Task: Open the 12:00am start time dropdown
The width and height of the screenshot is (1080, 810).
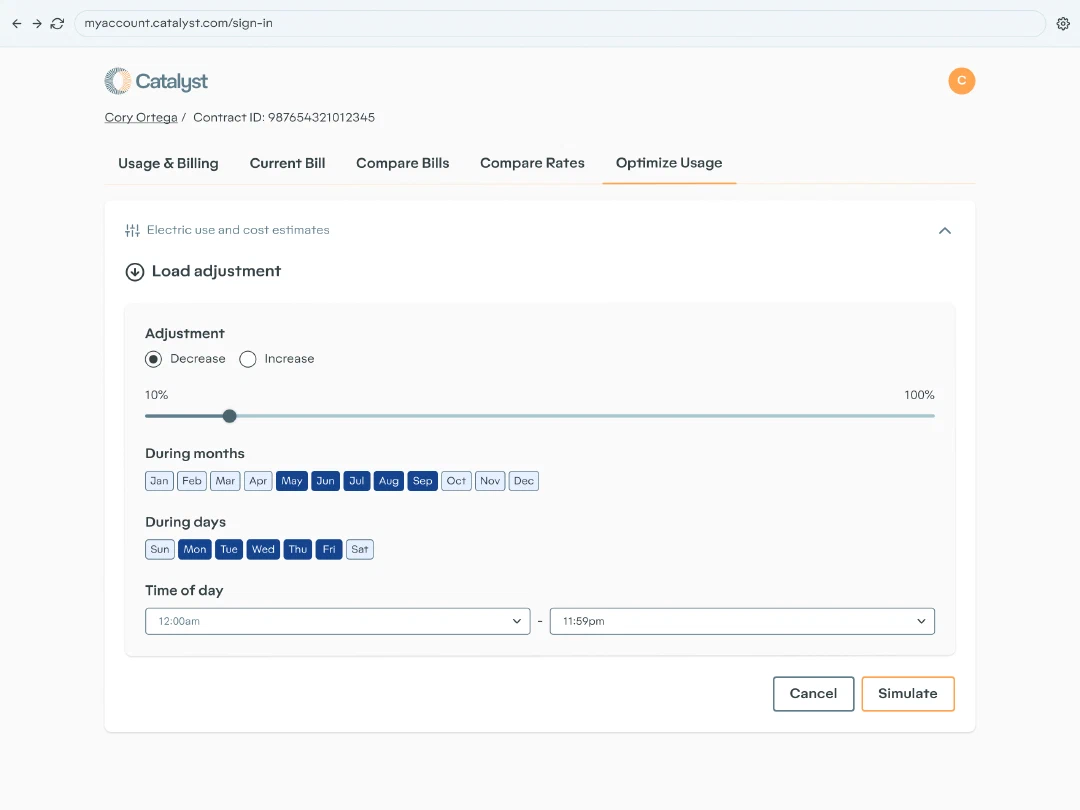Action: (338, 621)
